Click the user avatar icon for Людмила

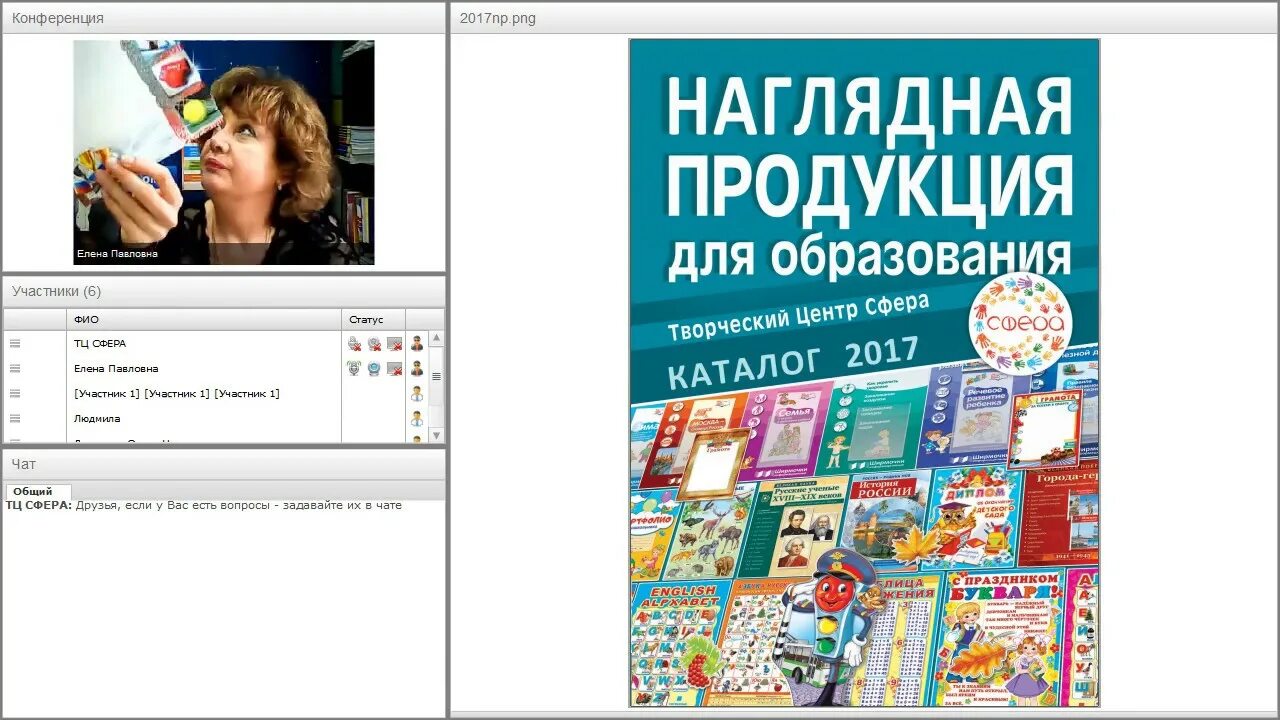pyautogui.click(x=417, y=418)
